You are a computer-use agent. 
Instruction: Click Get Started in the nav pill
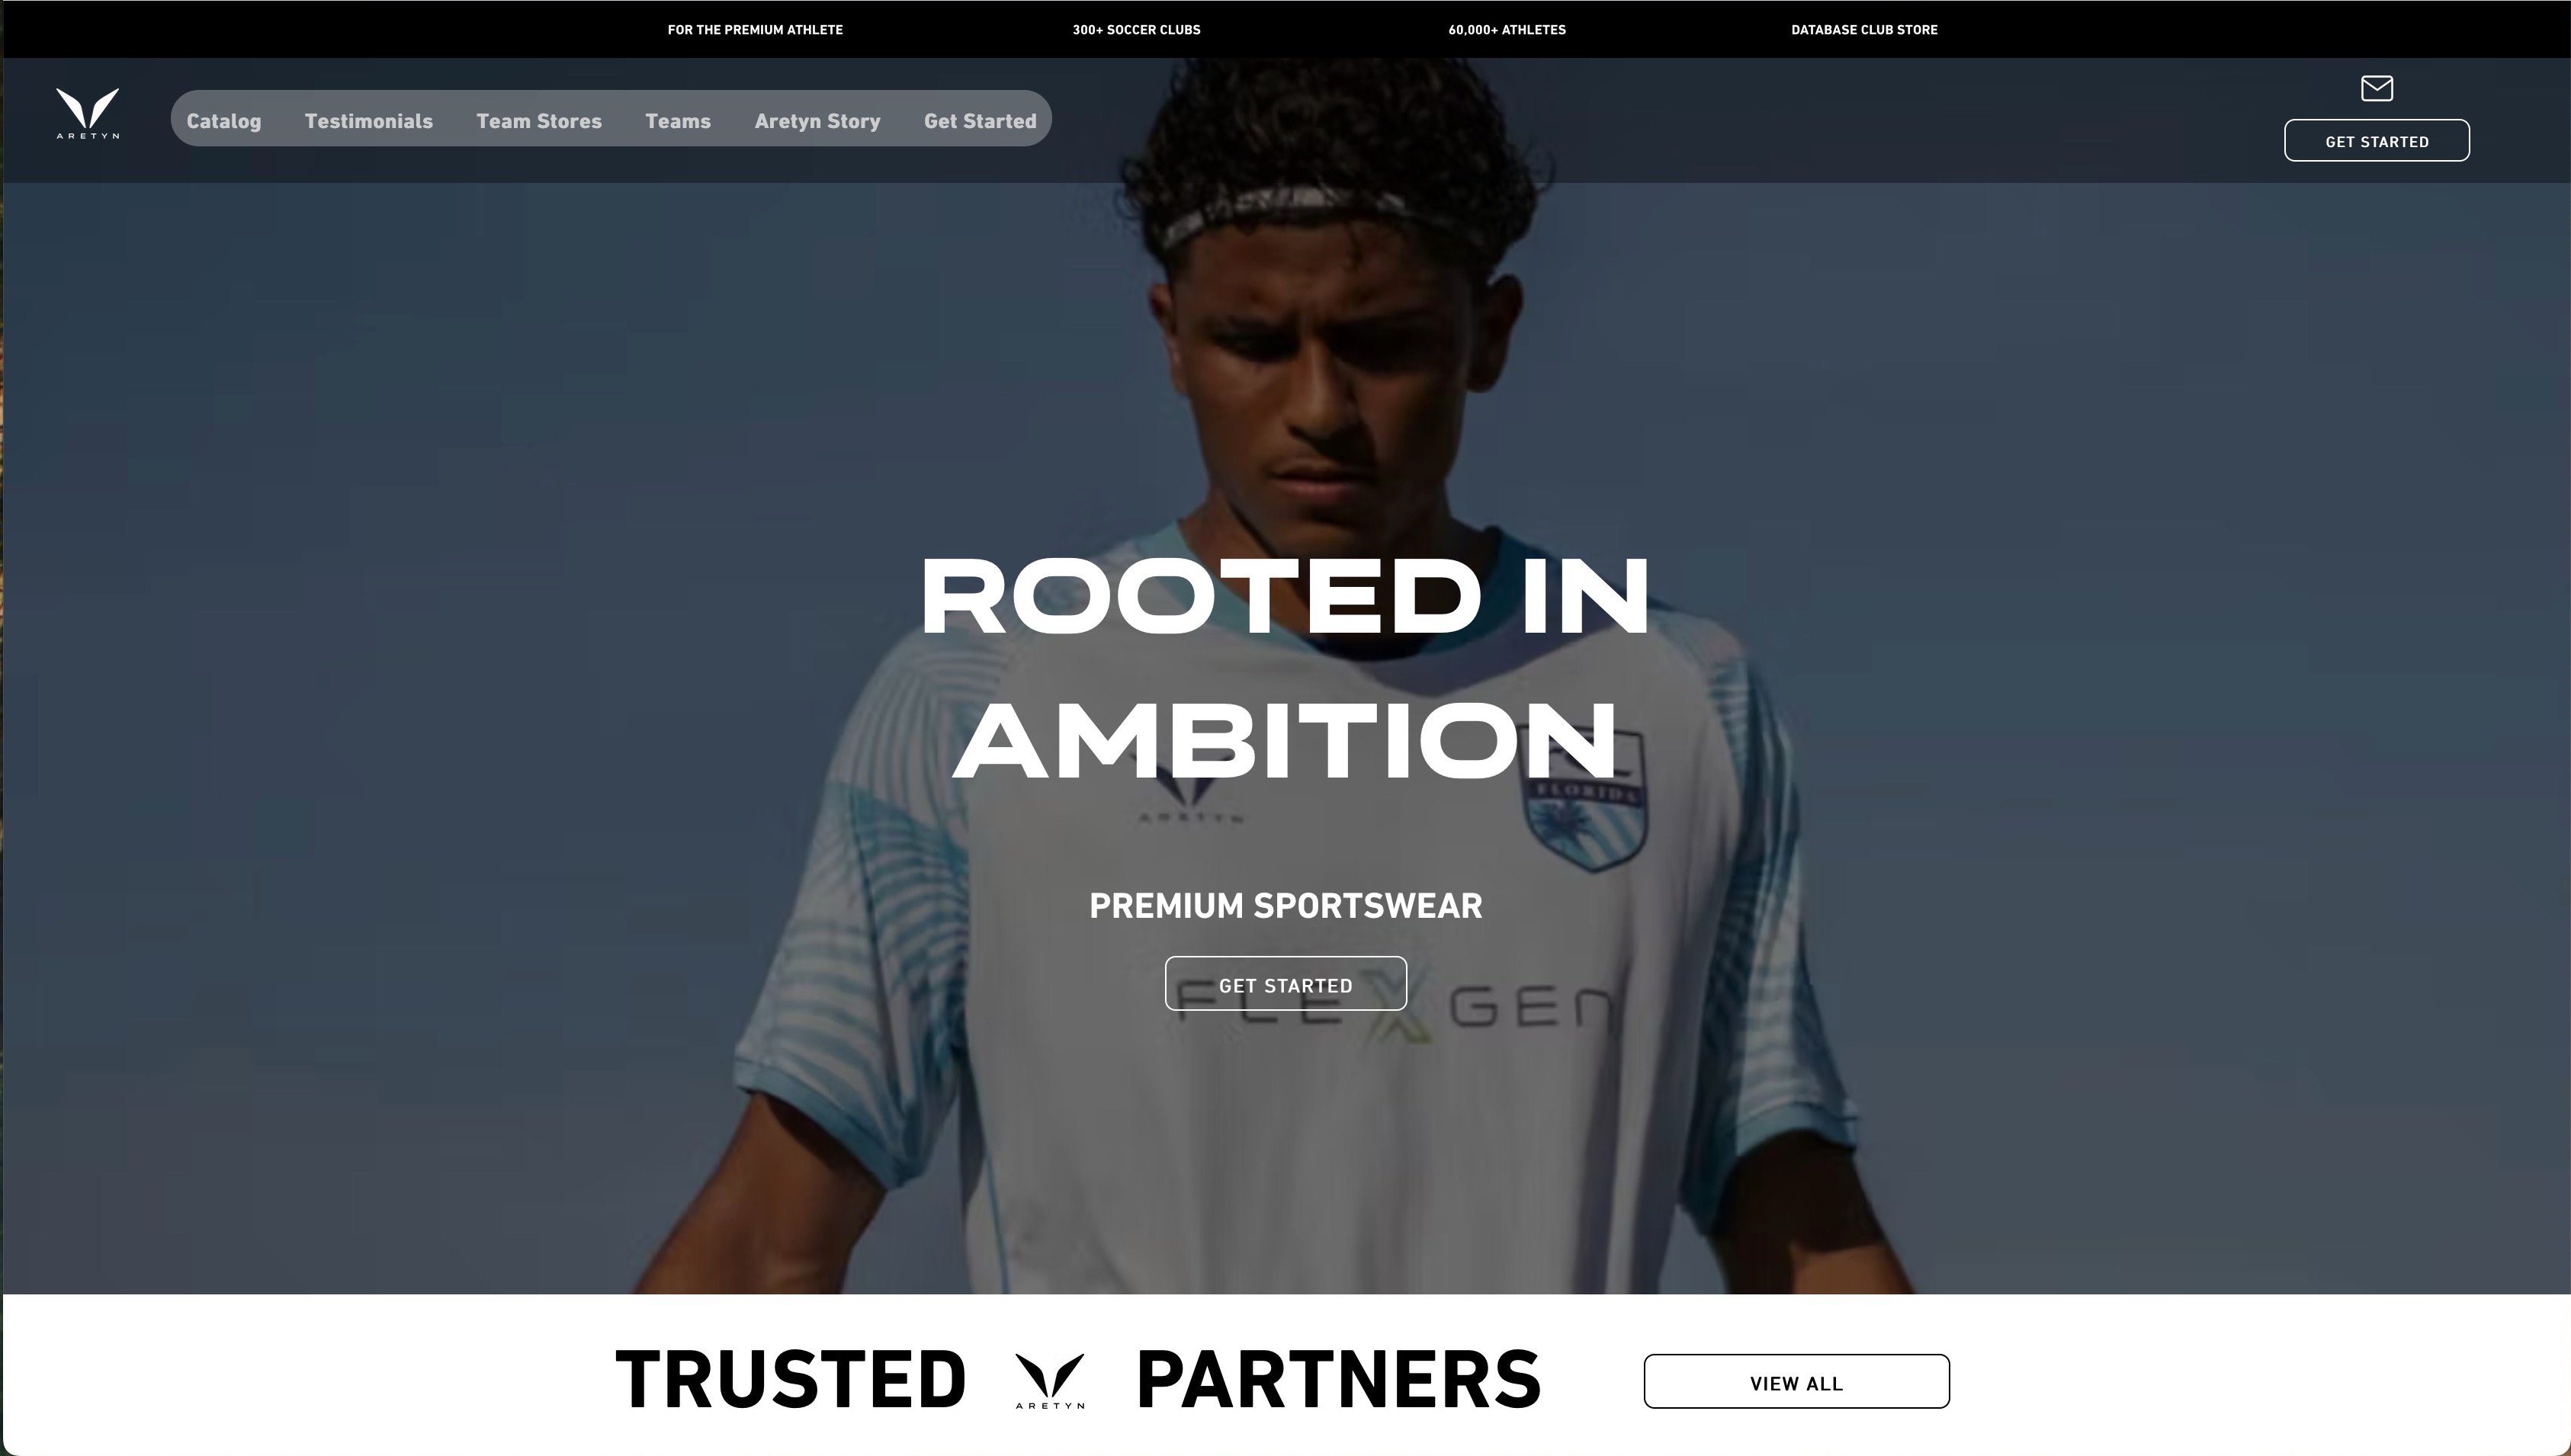tap(980, 121)
